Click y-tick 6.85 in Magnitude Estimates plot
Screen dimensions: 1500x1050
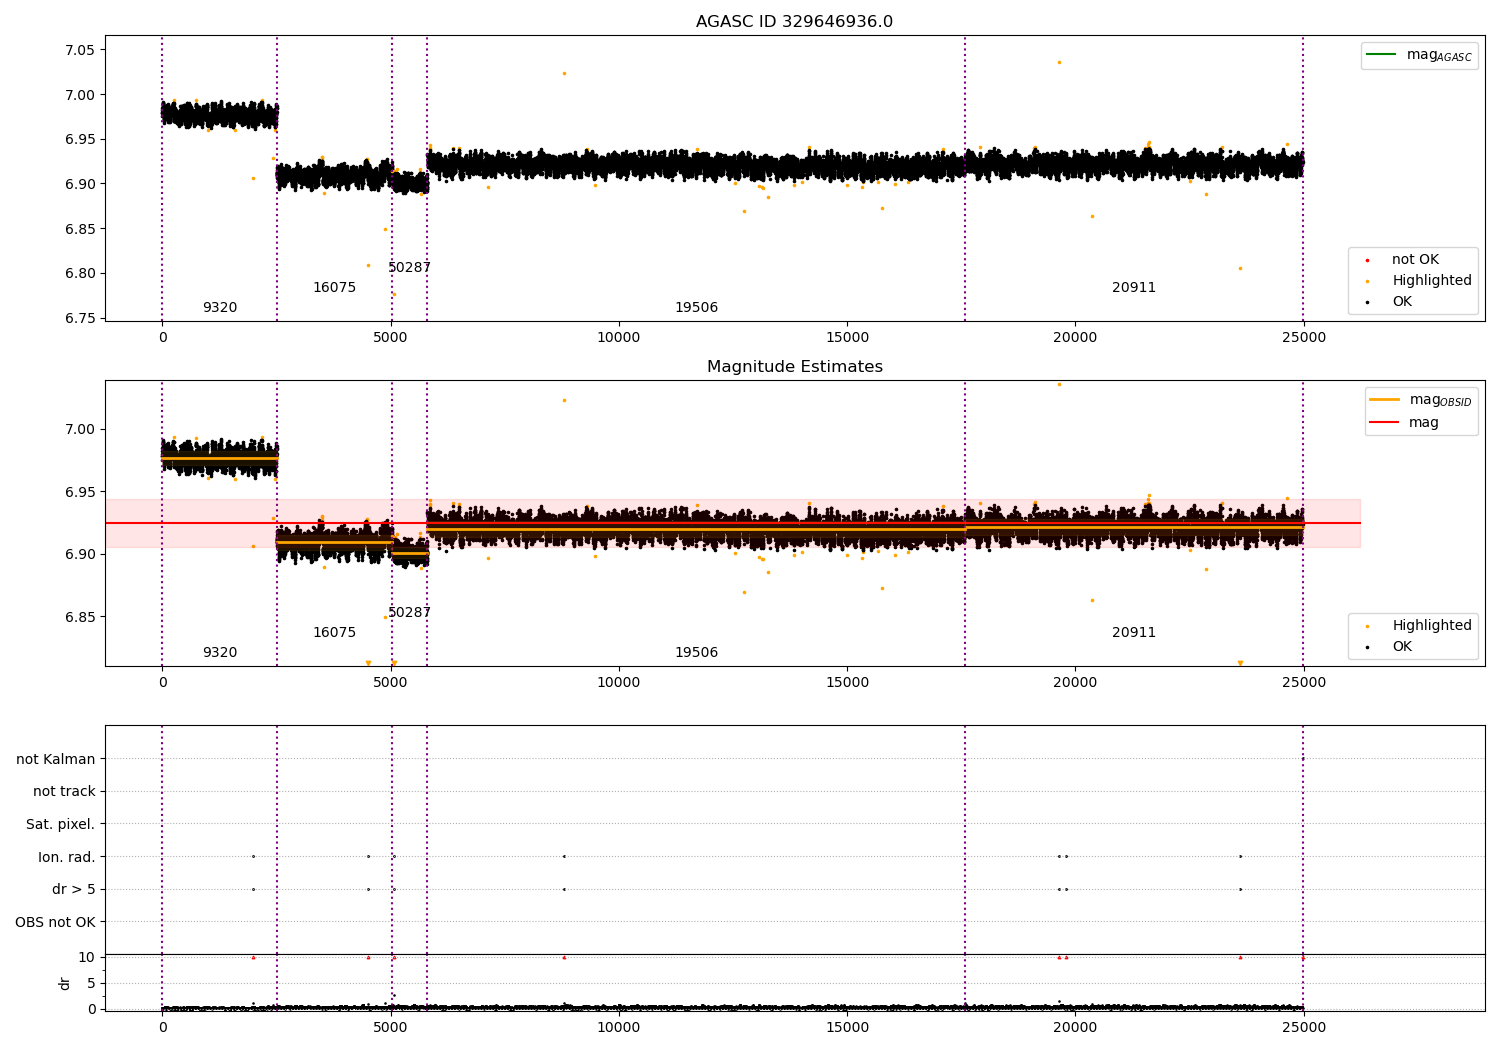[79, 617]
